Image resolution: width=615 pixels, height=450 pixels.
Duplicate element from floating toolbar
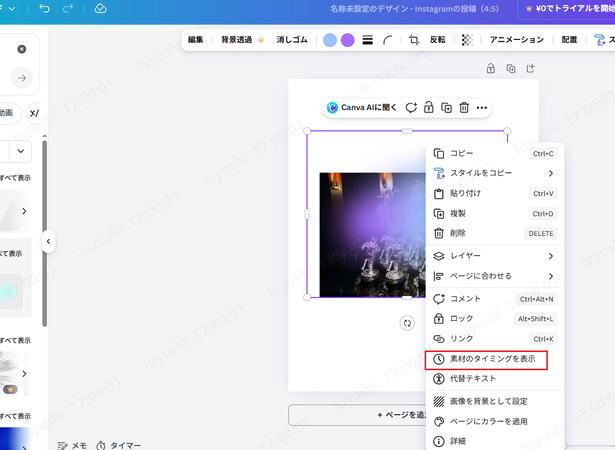click(x=446, y=107)
